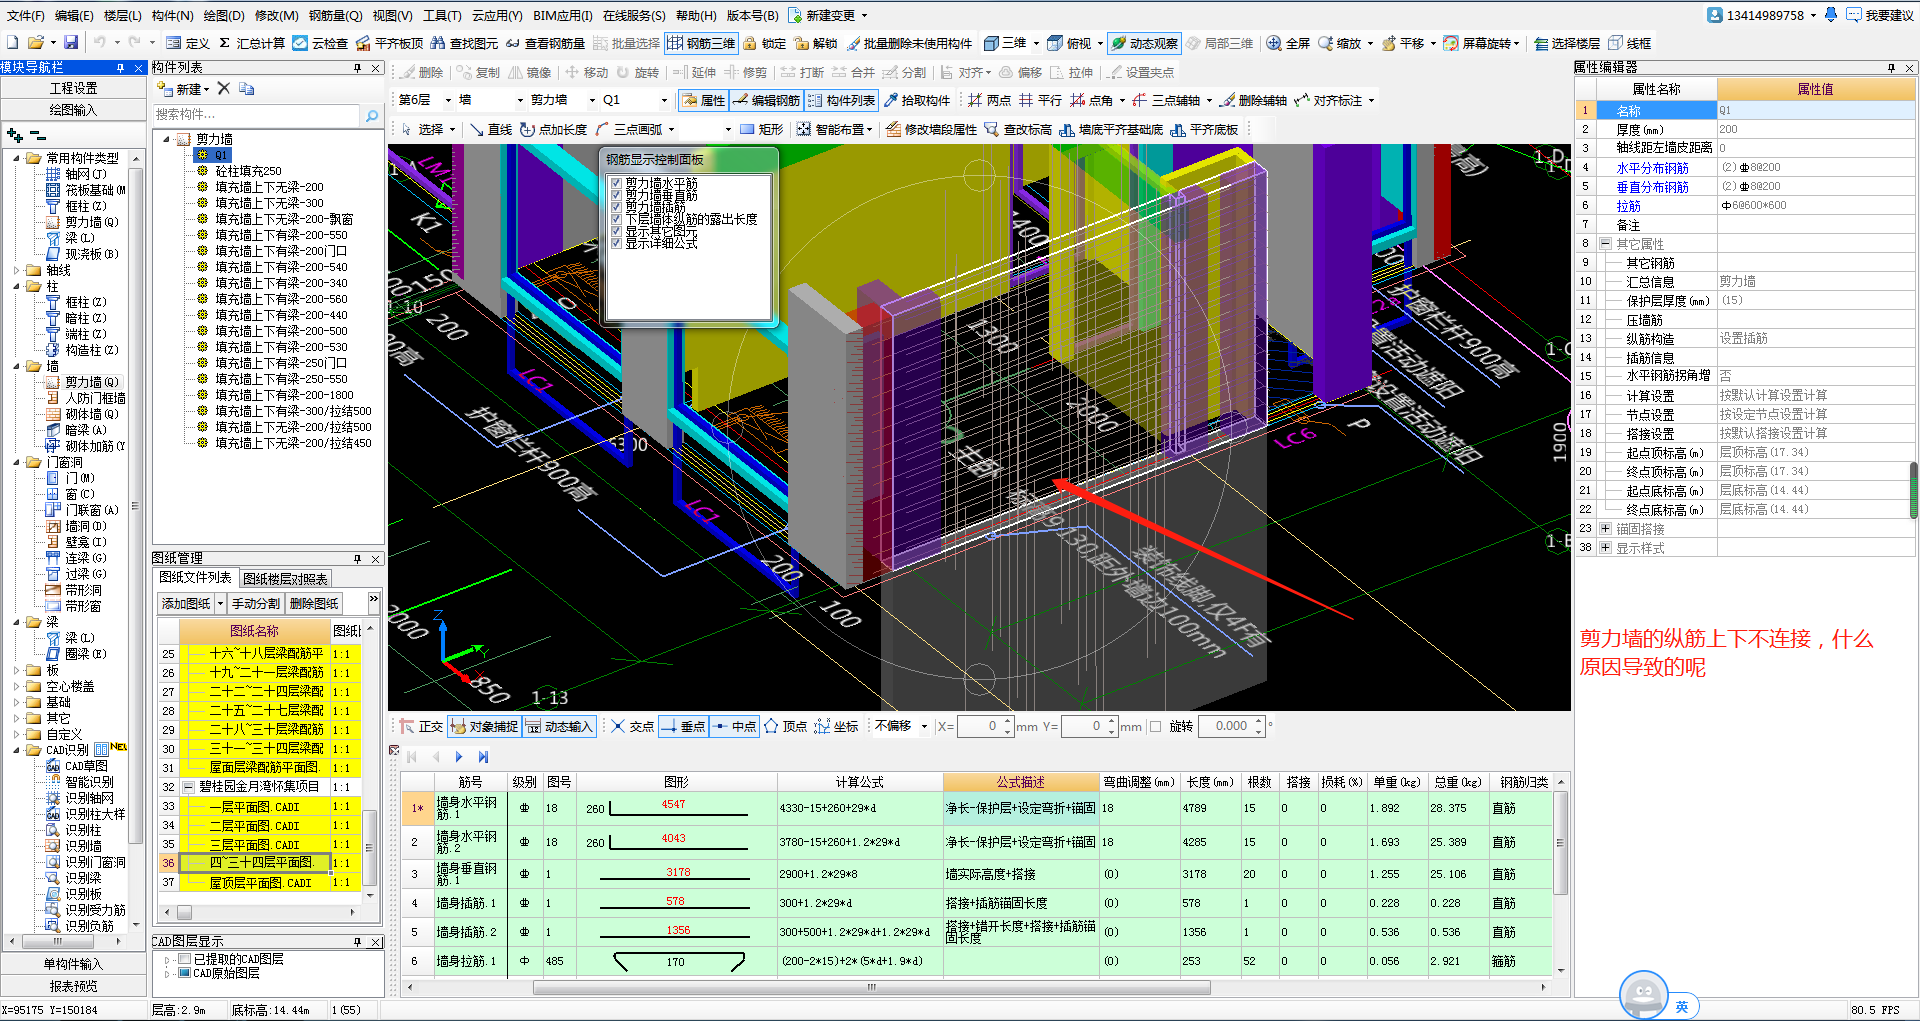Switch to 图纸文件列表 tab
This screenshot has height=1021, width=1920.
195,578
